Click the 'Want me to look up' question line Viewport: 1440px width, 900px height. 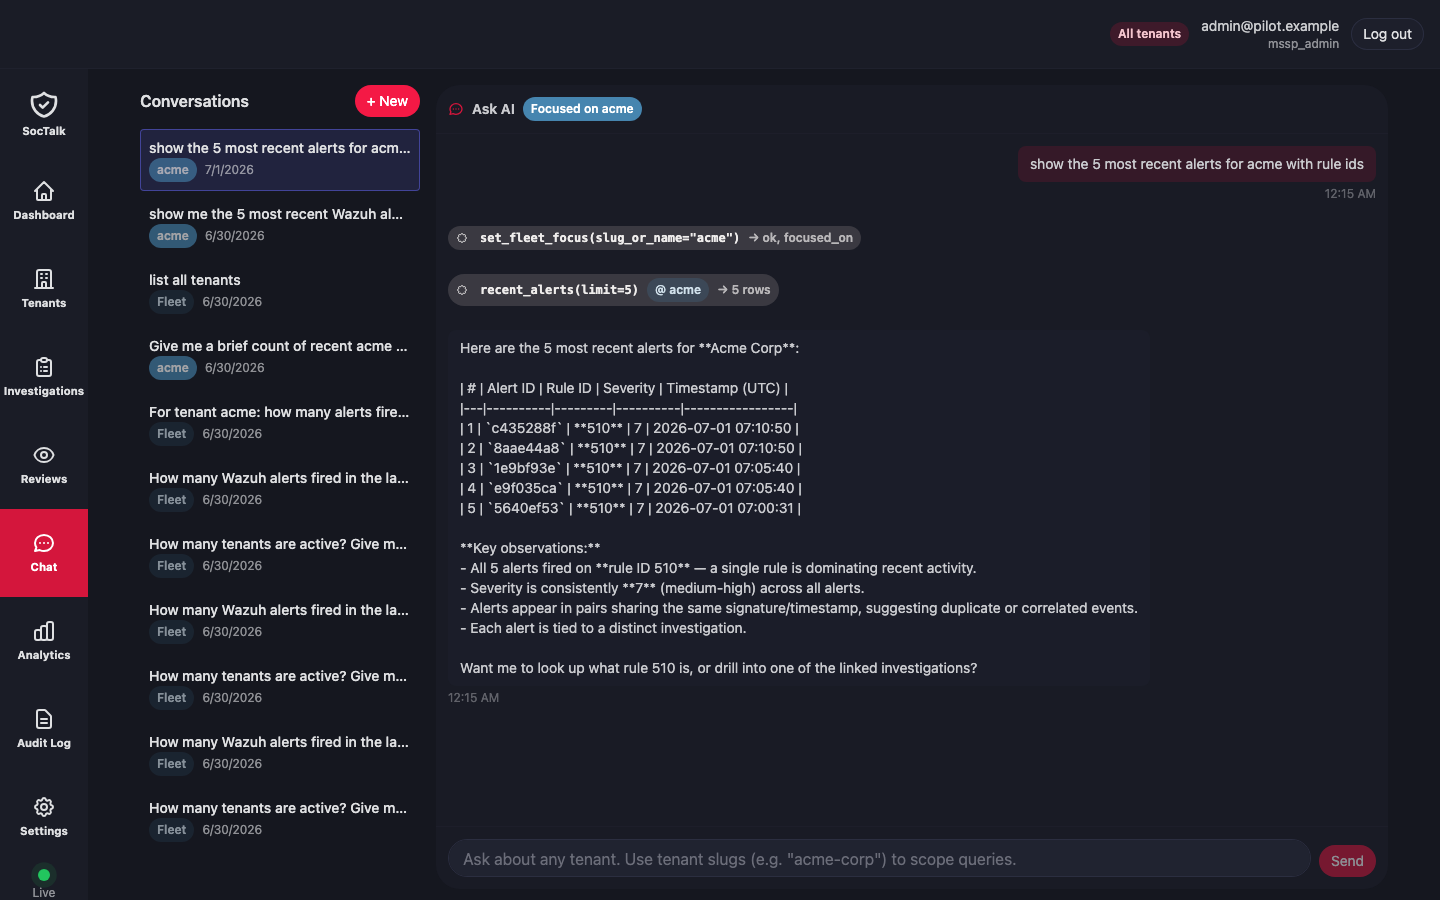719,668
